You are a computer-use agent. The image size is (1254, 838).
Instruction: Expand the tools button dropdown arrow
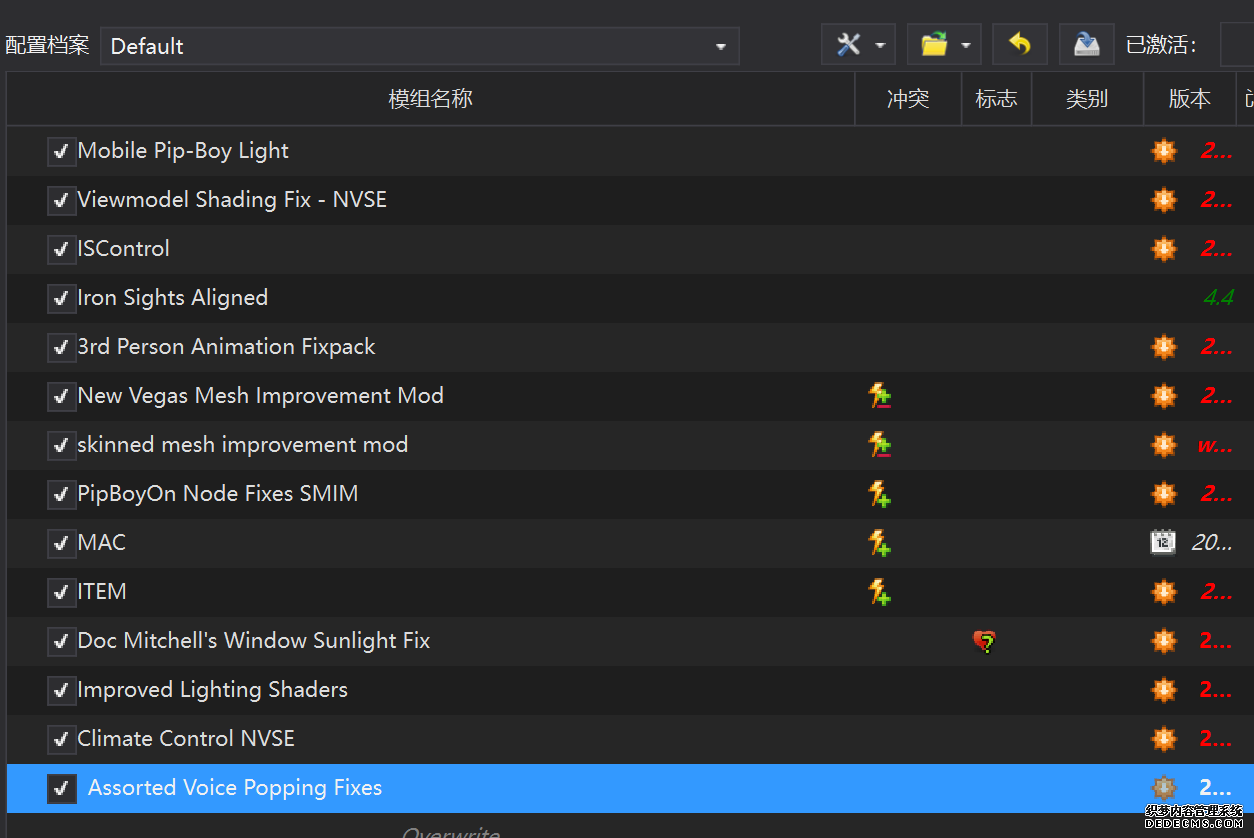(x=880, y=46)
